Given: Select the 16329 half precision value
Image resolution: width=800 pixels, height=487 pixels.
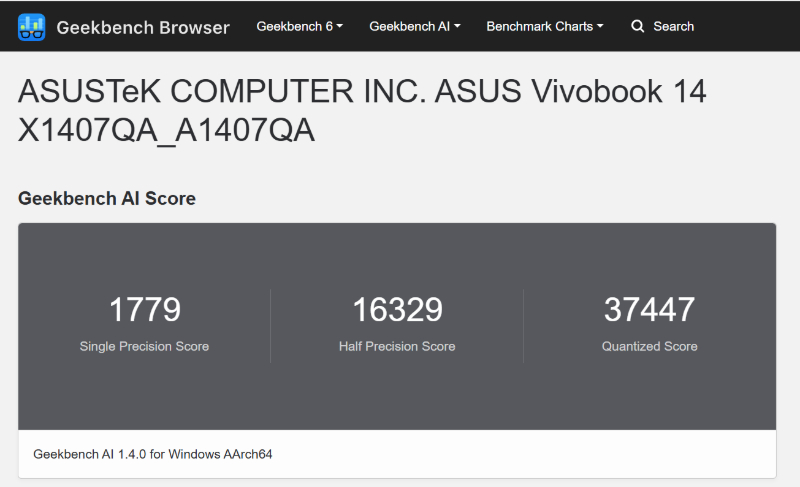Looking at the screenshot, I should (x=397, y=310).
